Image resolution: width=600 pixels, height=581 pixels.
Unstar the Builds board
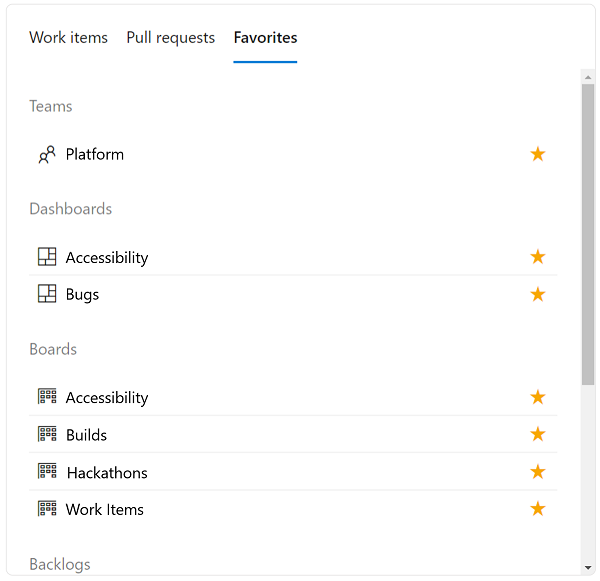pos(538,434)
